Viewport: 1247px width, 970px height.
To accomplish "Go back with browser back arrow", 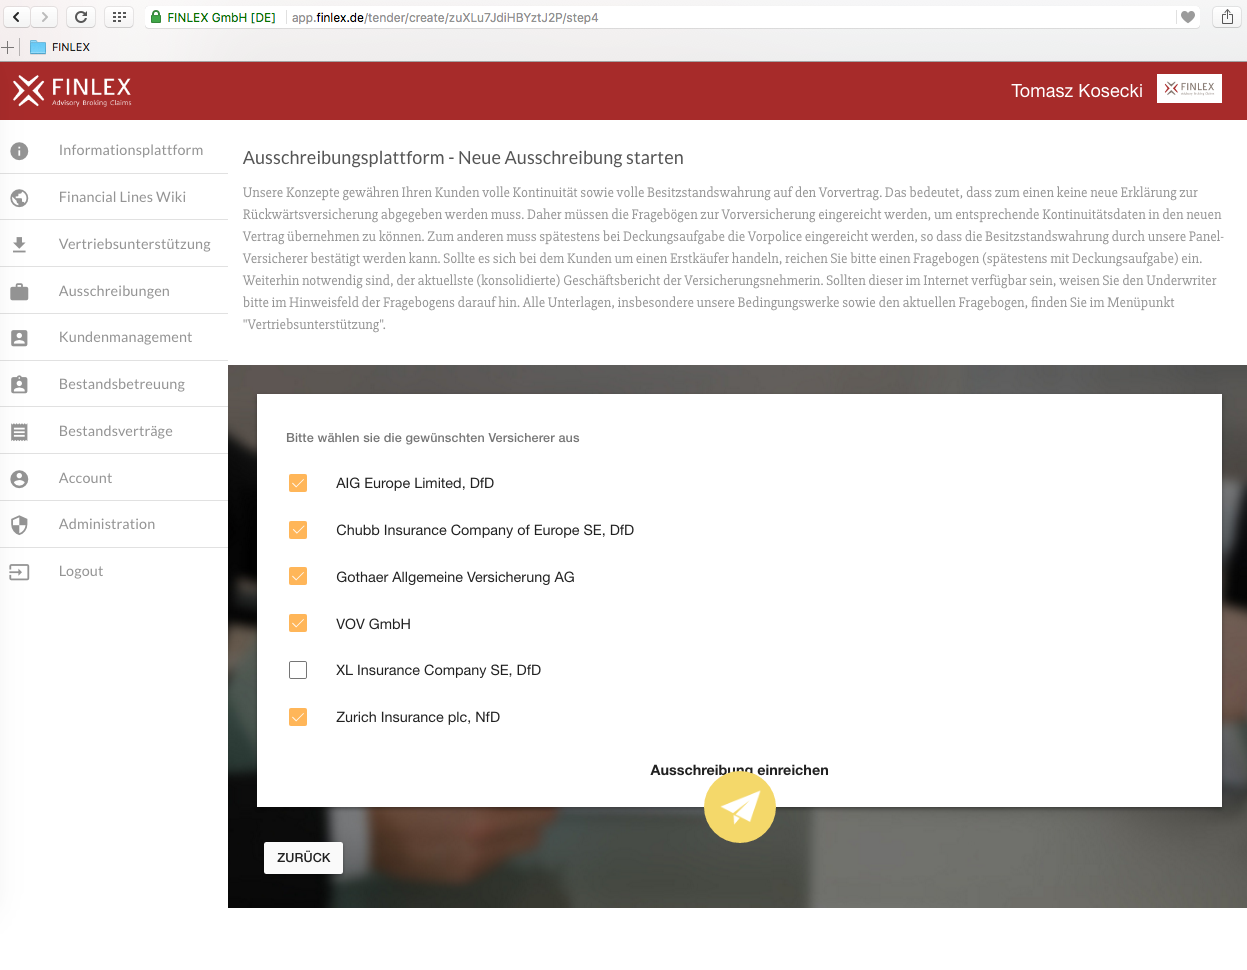I will pos(17,17).
